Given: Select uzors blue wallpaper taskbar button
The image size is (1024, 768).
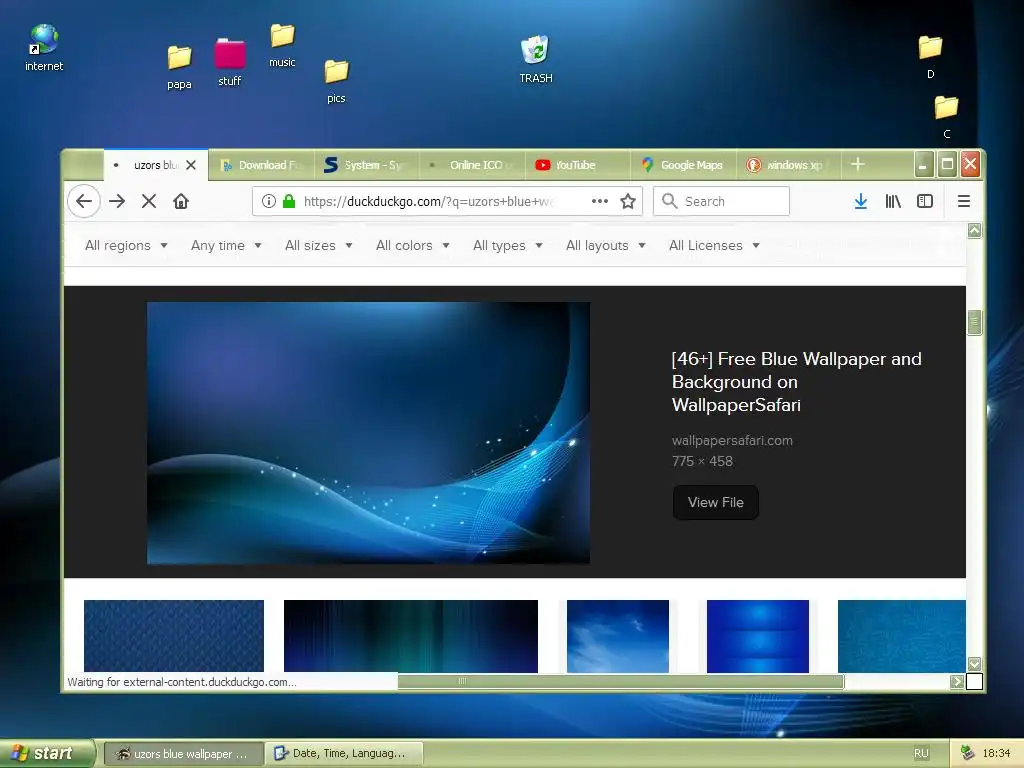Looking at the screenshot, I should (x=184, y=754).
